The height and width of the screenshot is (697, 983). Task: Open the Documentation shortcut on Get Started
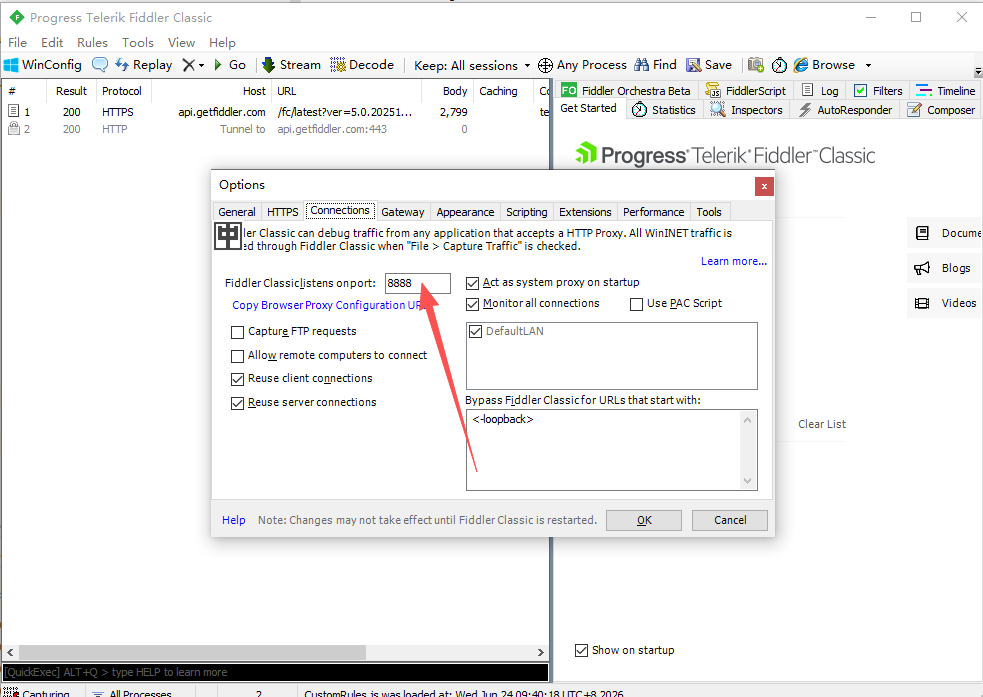pos(947,233)
